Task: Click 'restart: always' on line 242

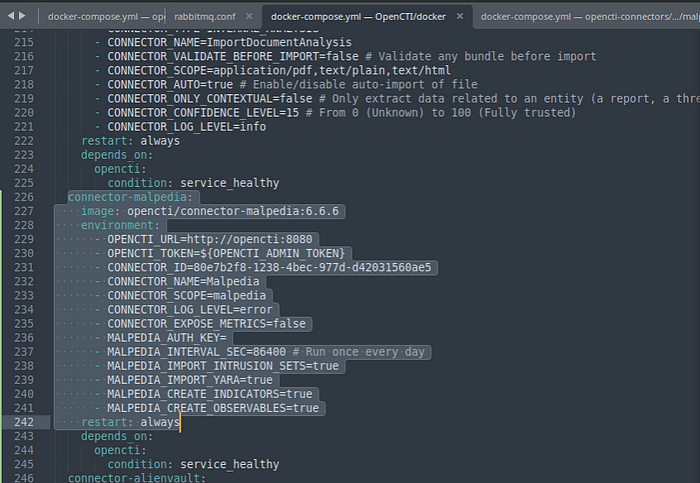Action: pyautogui.click(x=130, y=422)
